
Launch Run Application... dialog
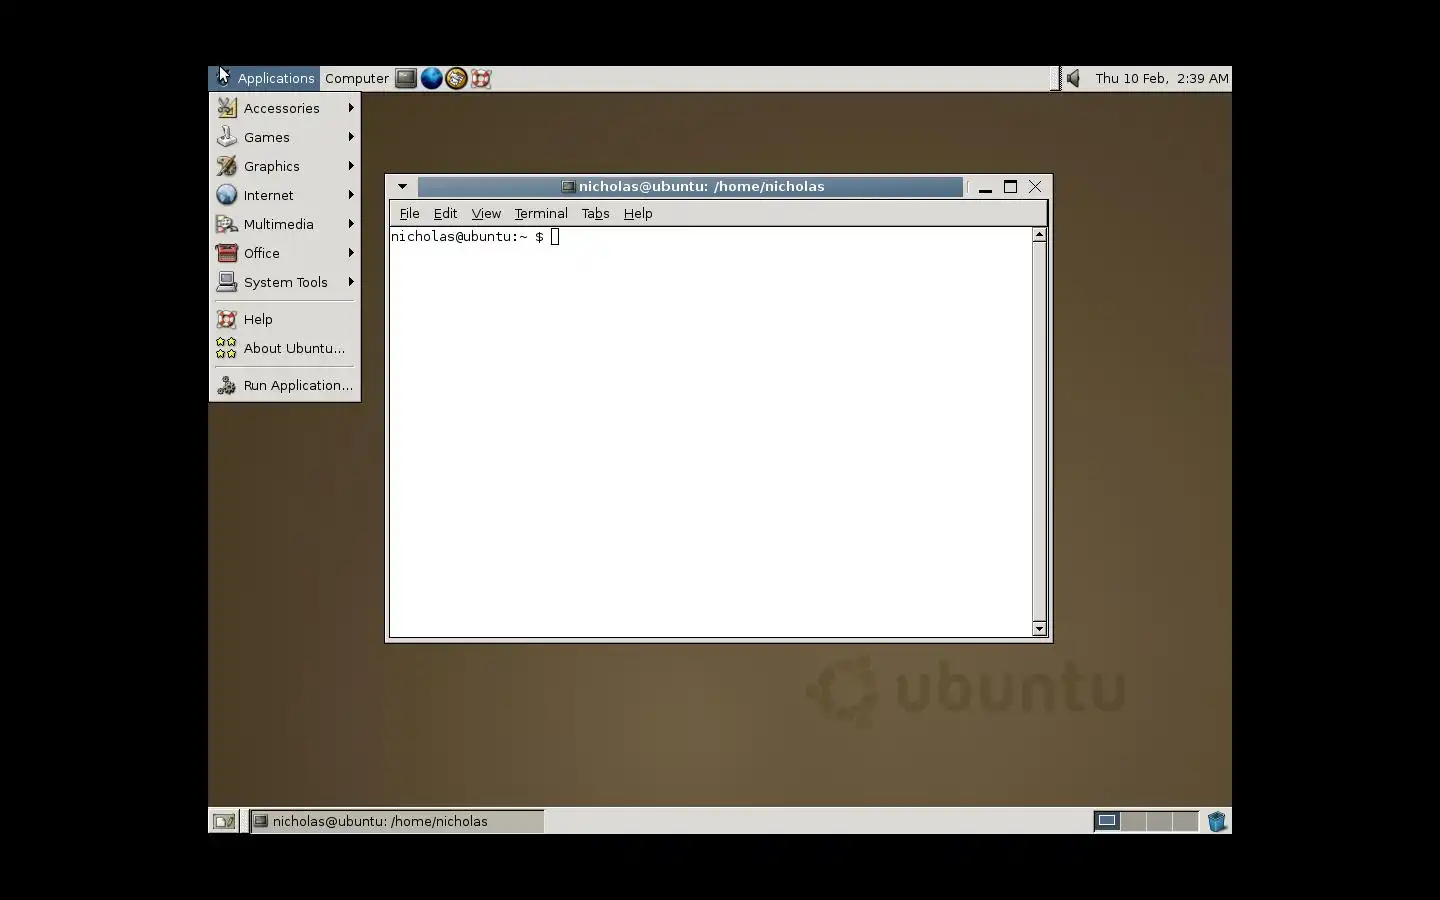pyautogui.click(x=285, y=385)
